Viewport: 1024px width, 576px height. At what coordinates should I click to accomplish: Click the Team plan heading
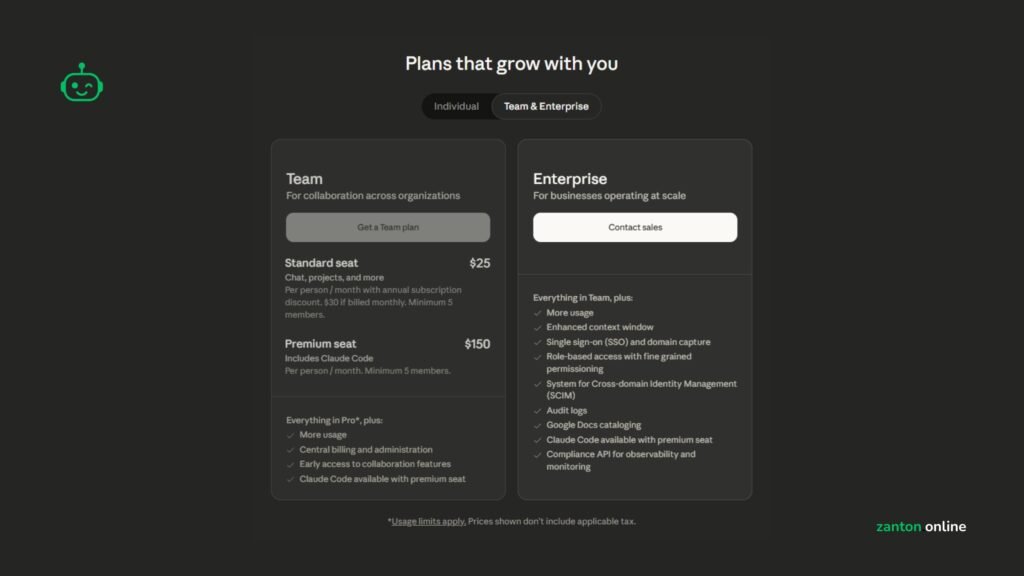tap(304, 179)
